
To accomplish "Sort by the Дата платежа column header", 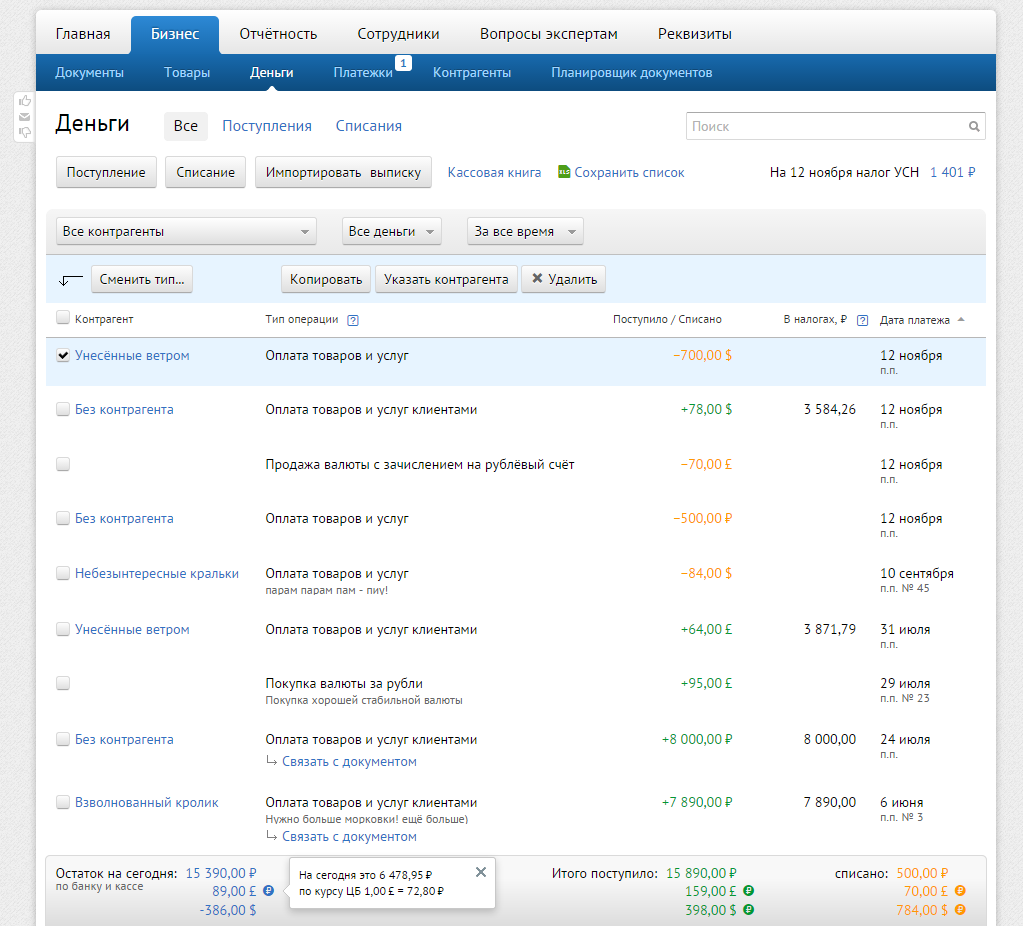I will (915, 320).
